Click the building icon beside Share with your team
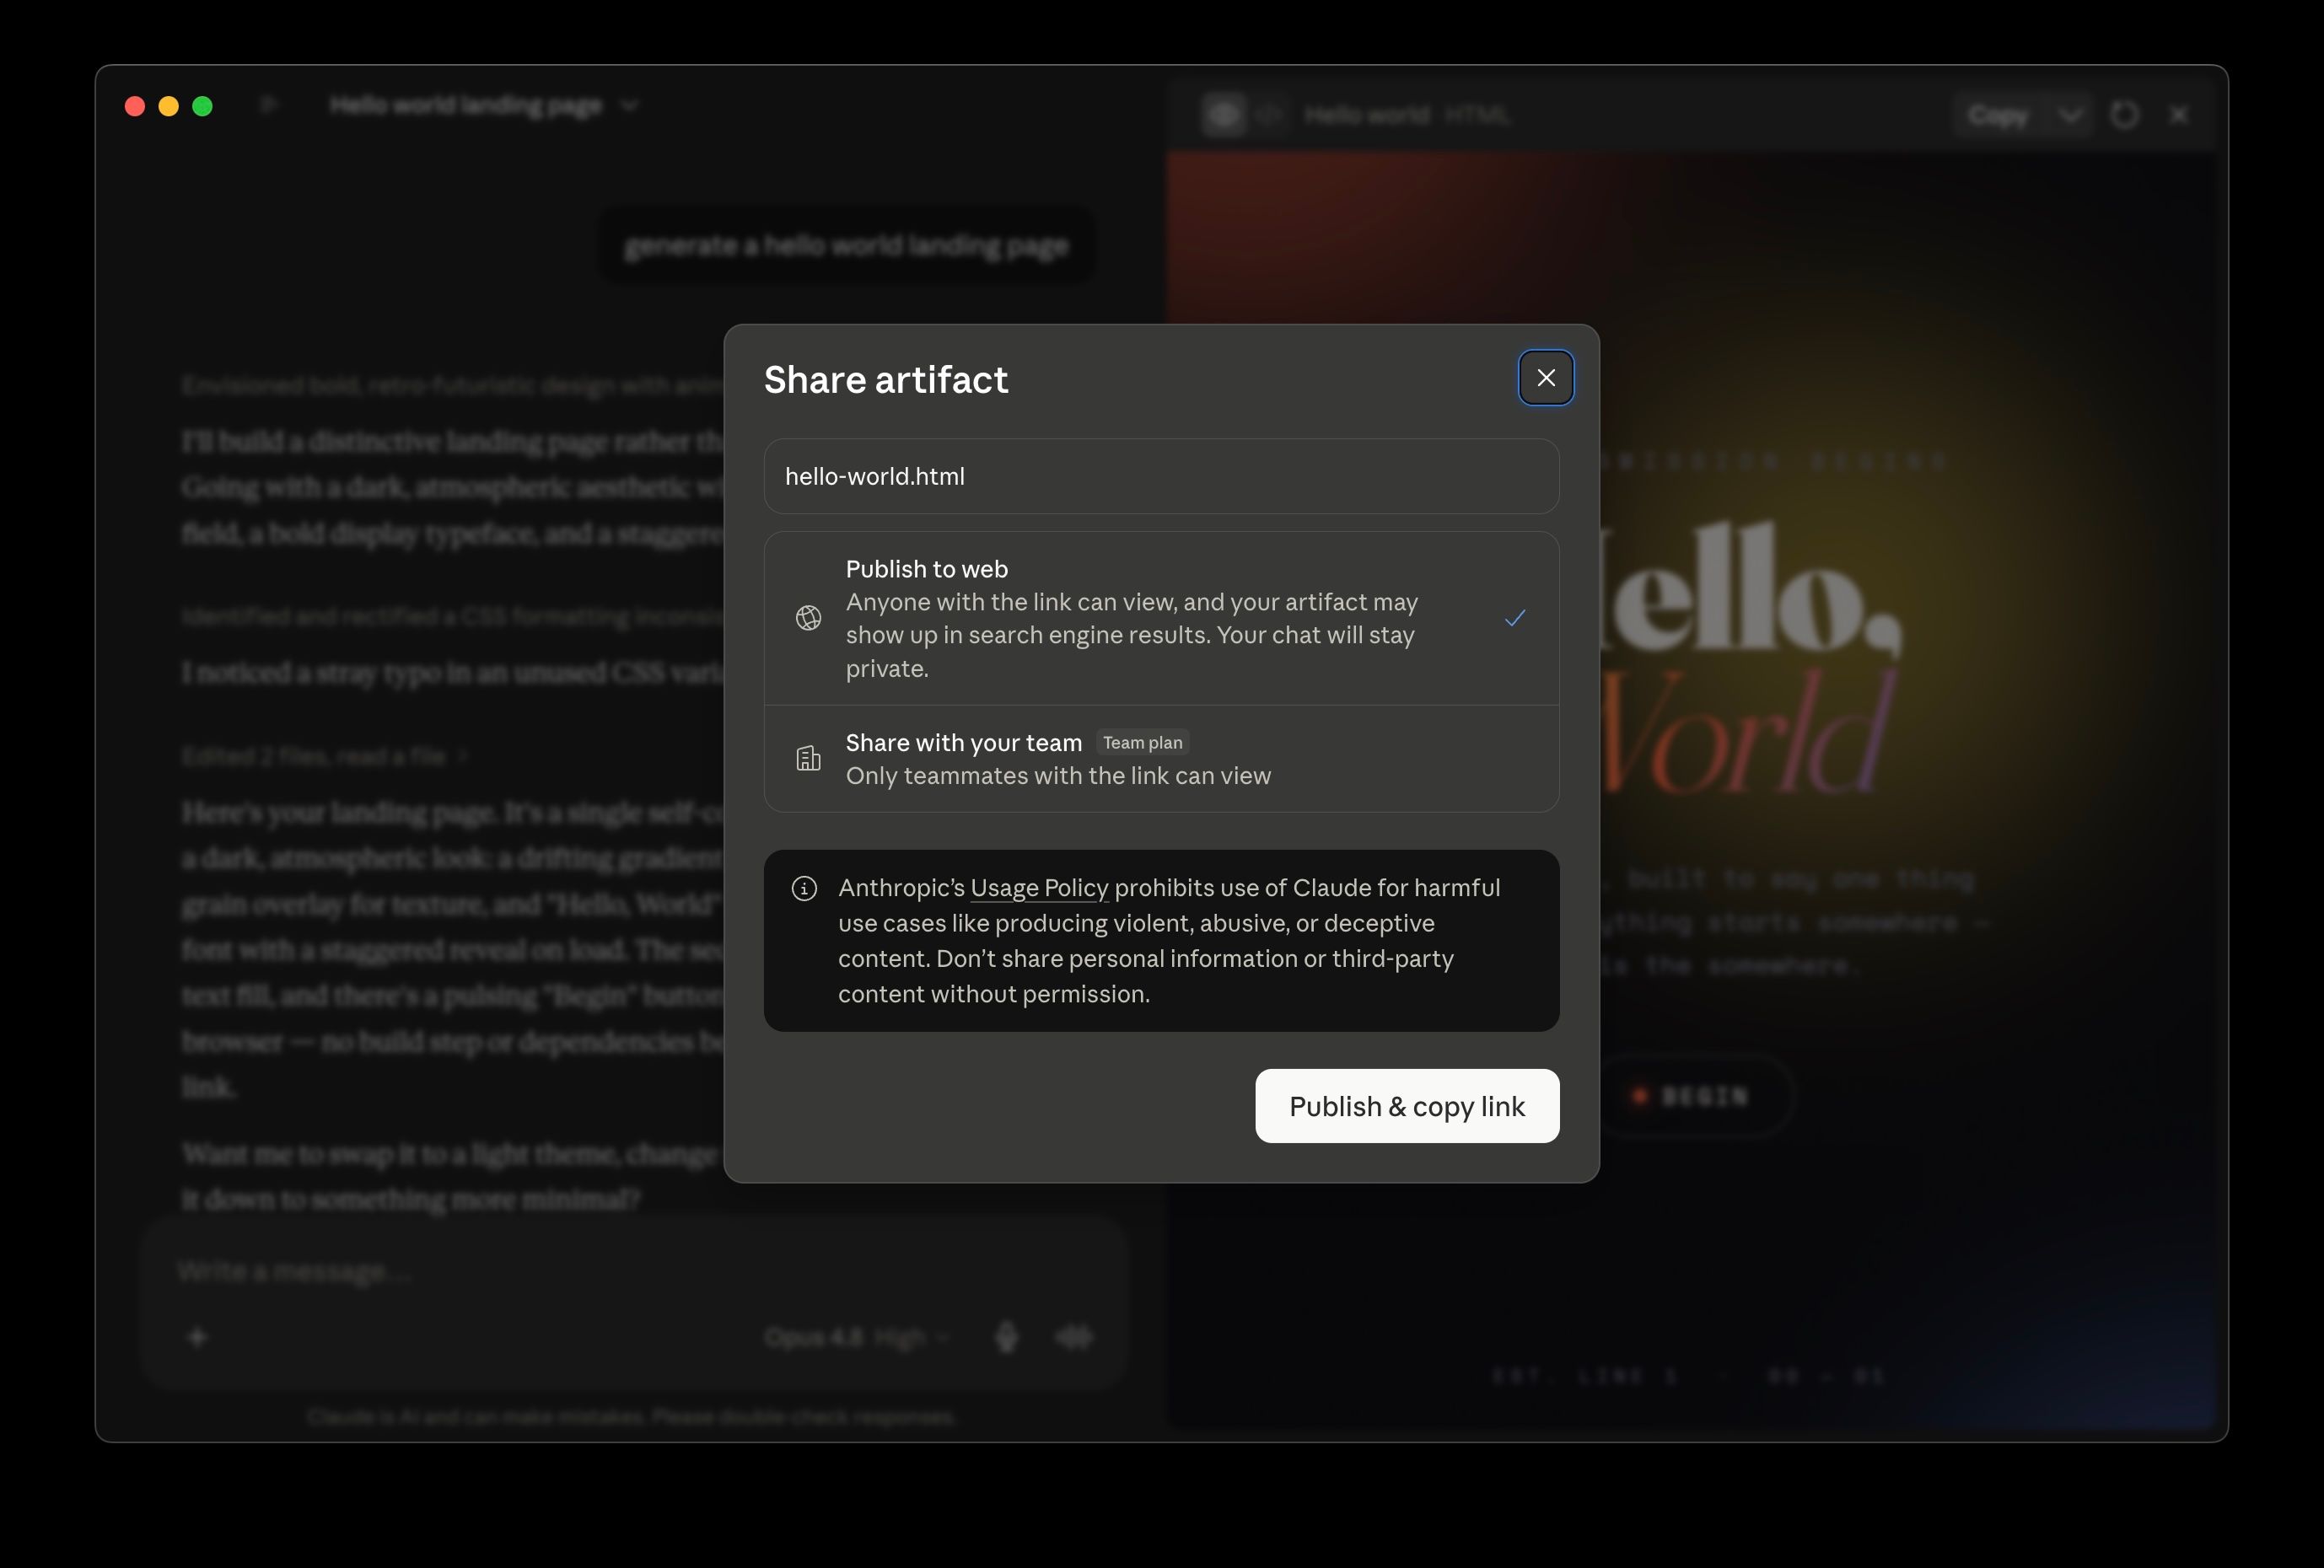 click(x=808, y=759)
